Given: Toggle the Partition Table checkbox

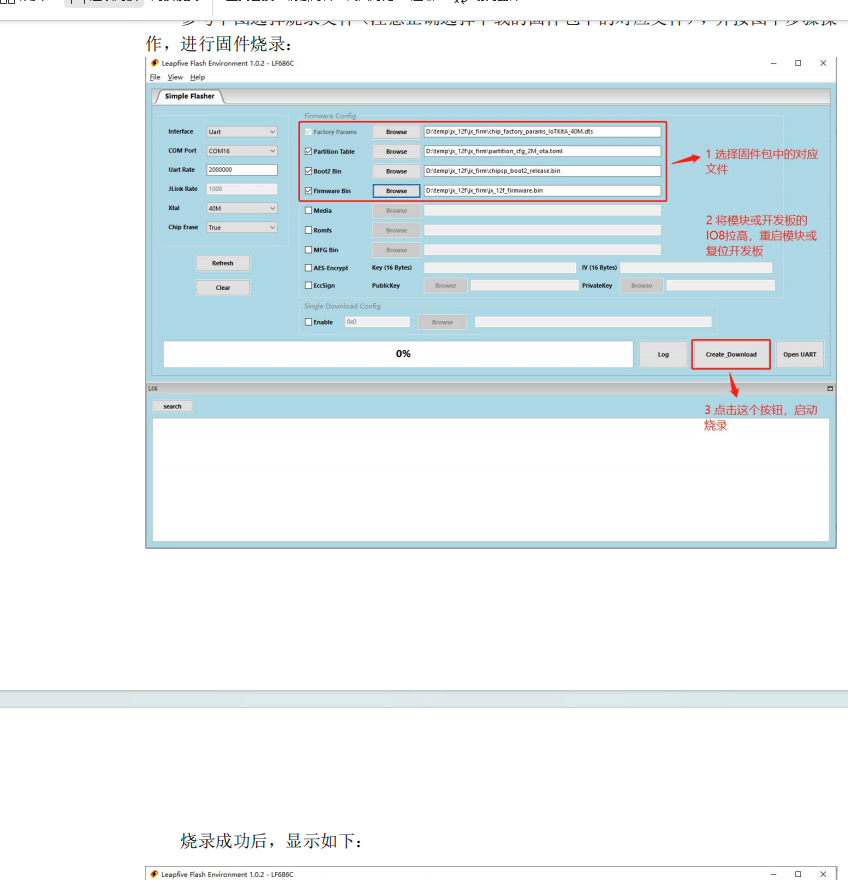Looking at the screenshot, I should point(308,151).
